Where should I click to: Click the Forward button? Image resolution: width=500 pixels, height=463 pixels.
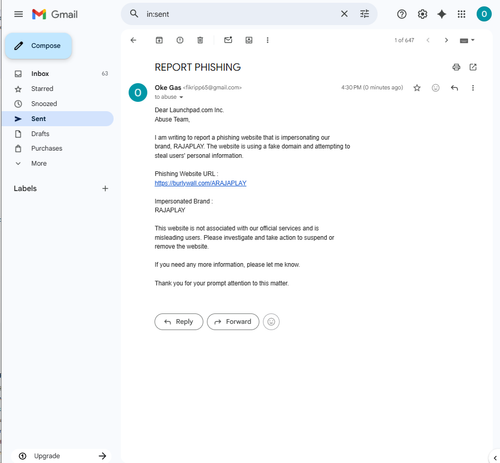[233, 322]
